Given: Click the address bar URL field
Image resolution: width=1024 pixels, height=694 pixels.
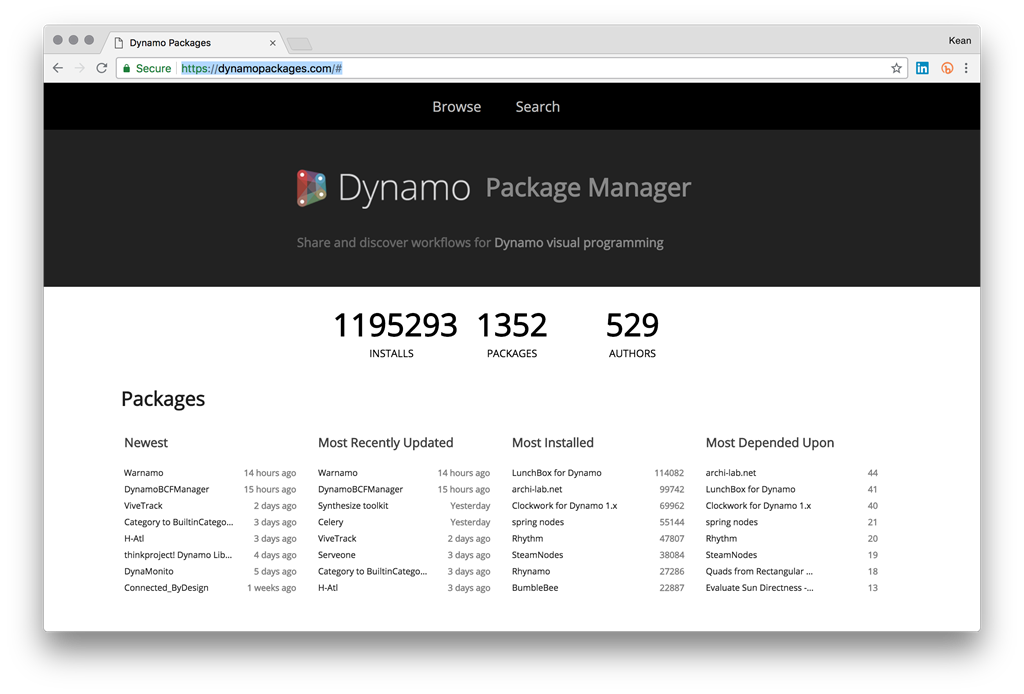Looking at the screenshot, I should (500, 68).
